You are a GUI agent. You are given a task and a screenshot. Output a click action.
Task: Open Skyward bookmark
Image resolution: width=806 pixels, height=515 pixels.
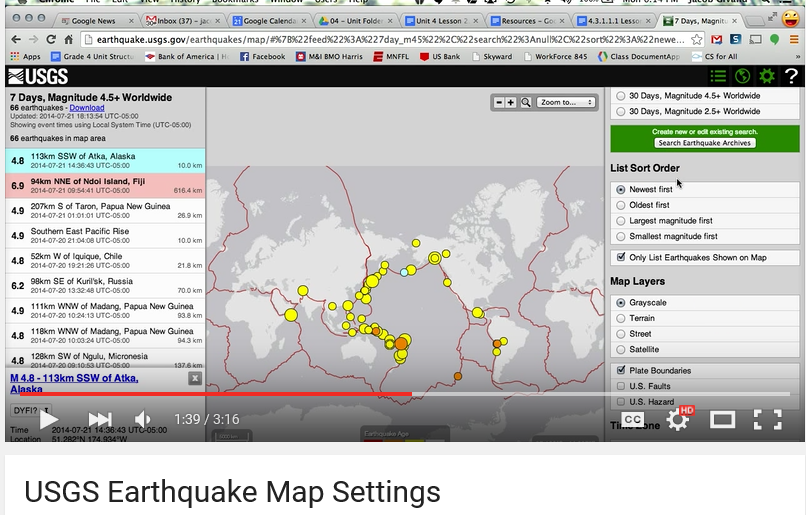pyautogui.click(x=492, y=57)
